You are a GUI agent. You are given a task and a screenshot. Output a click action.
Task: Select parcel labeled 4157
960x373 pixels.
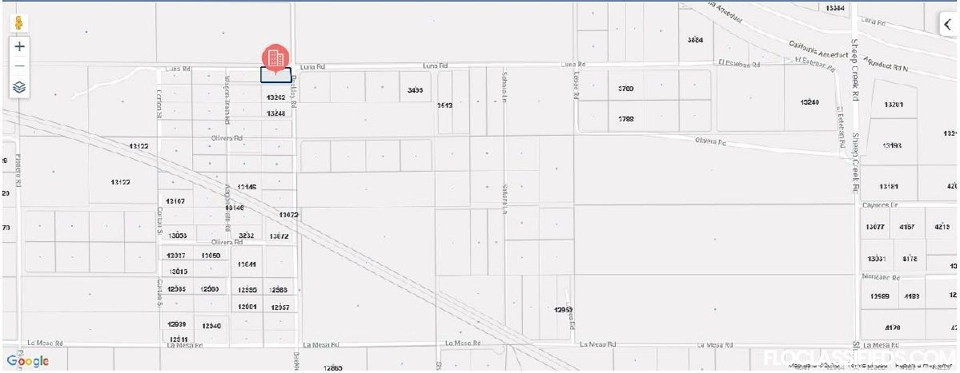907,227
